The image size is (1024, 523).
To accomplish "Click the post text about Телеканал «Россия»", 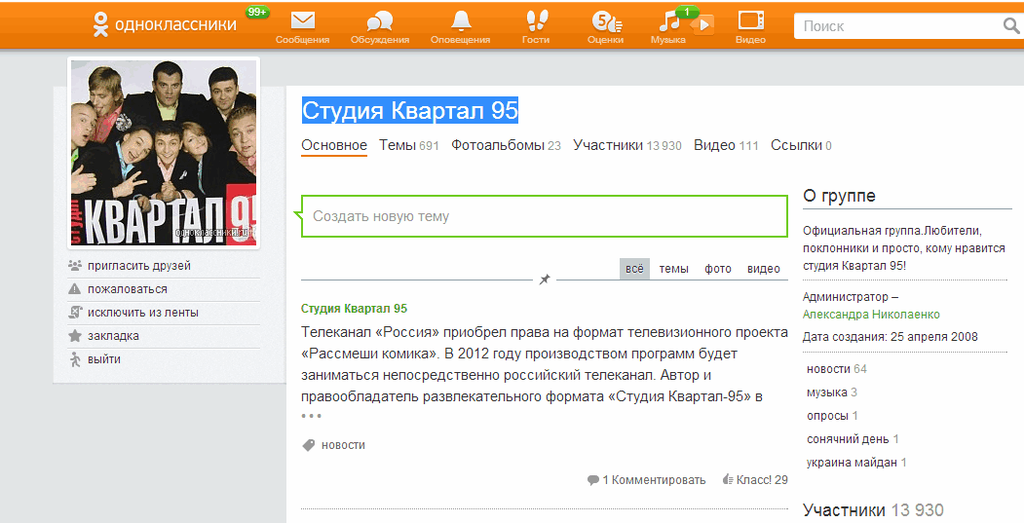I will pyautogui.click(x=544, y=364).
